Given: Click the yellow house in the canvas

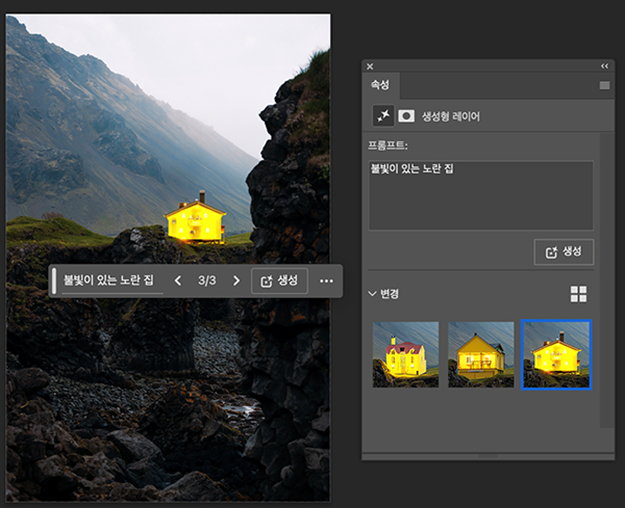Looking at the screenshot, I should (195, 219).
